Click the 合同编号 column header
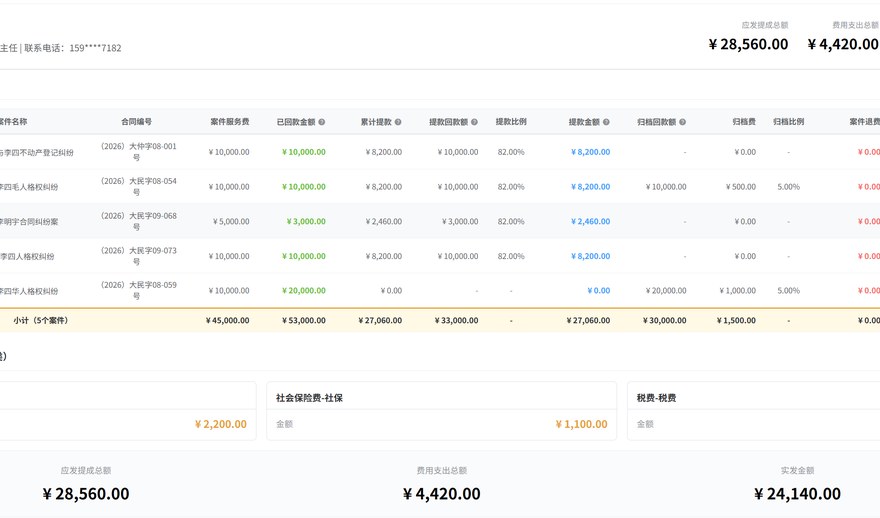Viewport: 880px width, 518px height. 136,121
